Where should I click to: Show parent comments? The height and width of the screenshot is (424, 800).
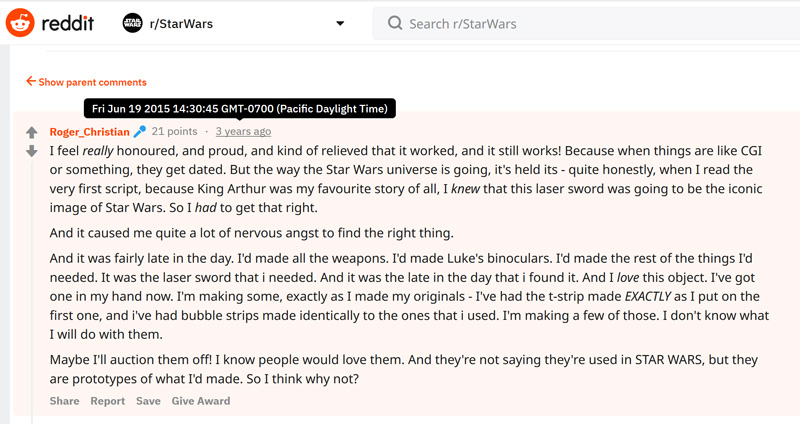[x=92, y=82]
